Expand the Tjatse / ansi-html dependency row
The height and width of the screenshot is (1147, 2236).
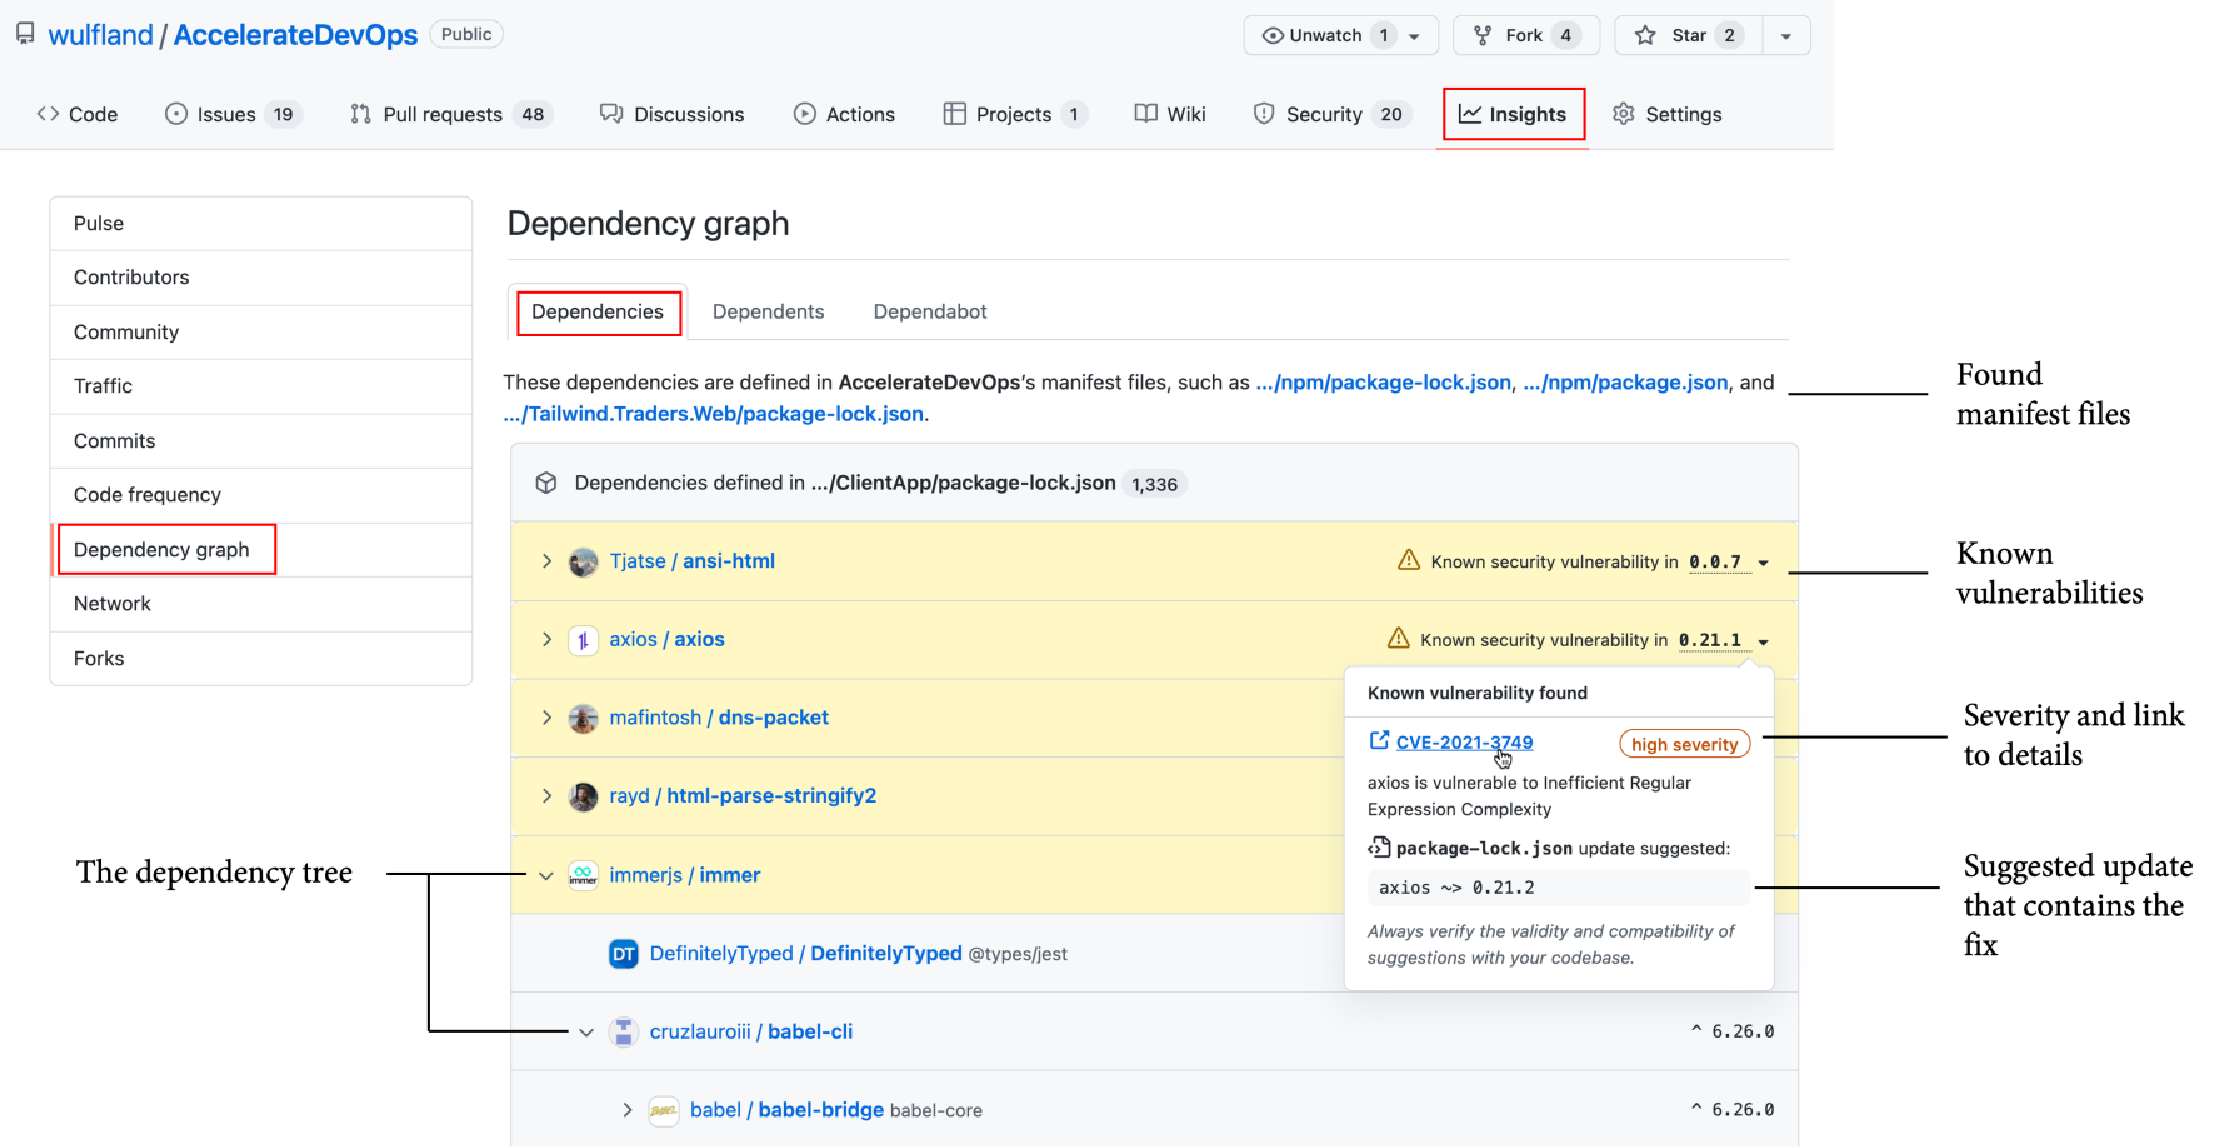[x=547, y=561]
